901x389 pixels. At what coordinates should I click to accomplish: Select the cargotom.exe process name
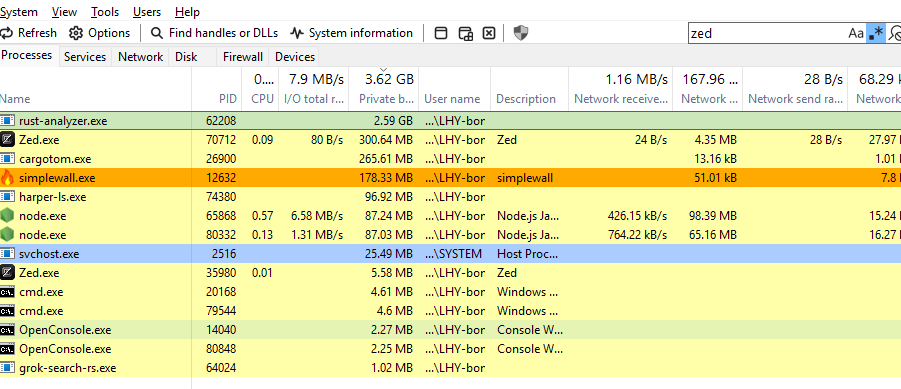tap(55, 159)
